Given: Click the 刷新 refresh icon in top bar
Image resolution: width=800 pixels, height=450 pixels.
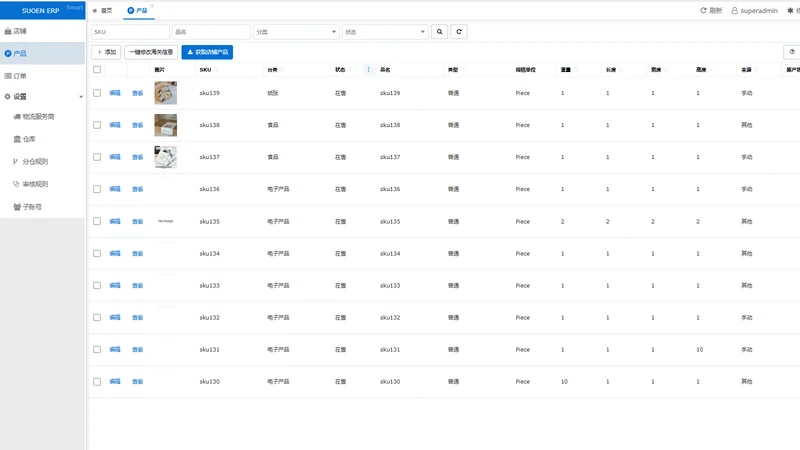Looking at the screenshot, I should (703, 10).
